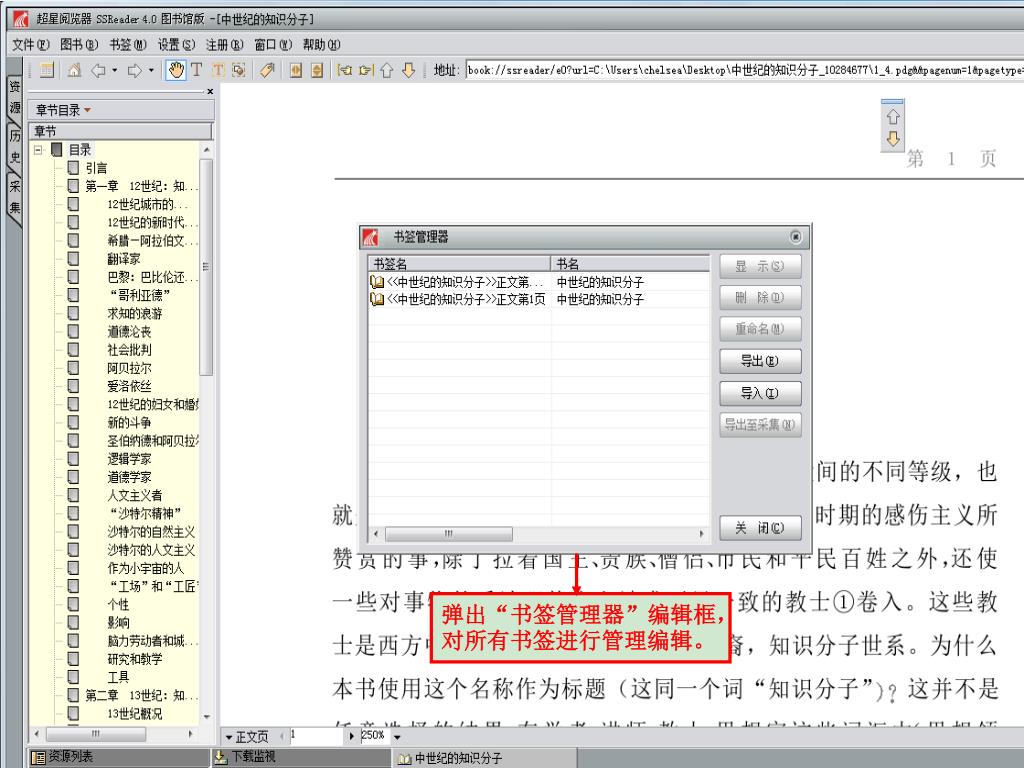Screen dimensions: 1024x768
Task: Click the right-pointing hand icon
Action: click(366, 70)
